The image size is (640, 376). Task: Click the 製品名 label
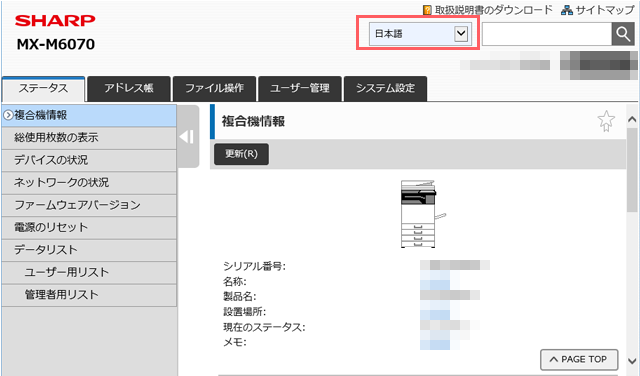pos(240,297)
